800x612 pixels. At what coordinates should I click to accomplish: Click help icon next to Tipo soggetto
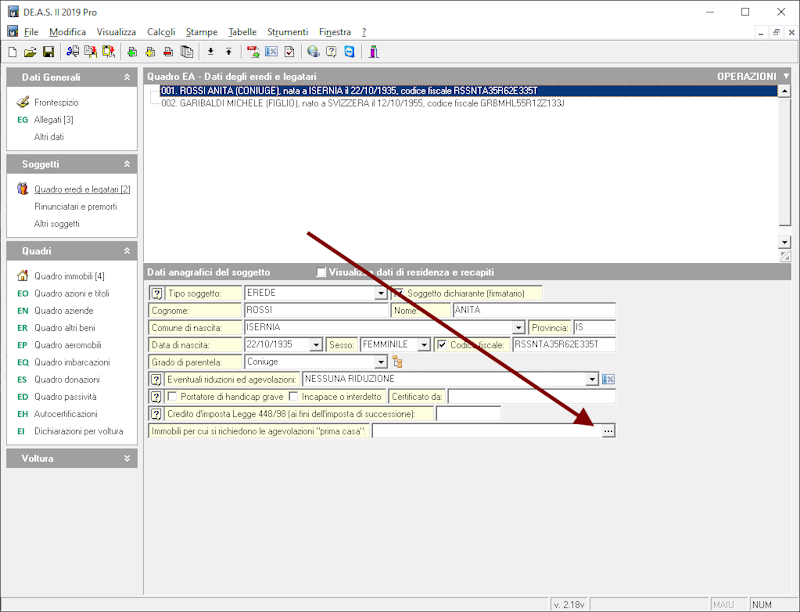click(156, 293)
